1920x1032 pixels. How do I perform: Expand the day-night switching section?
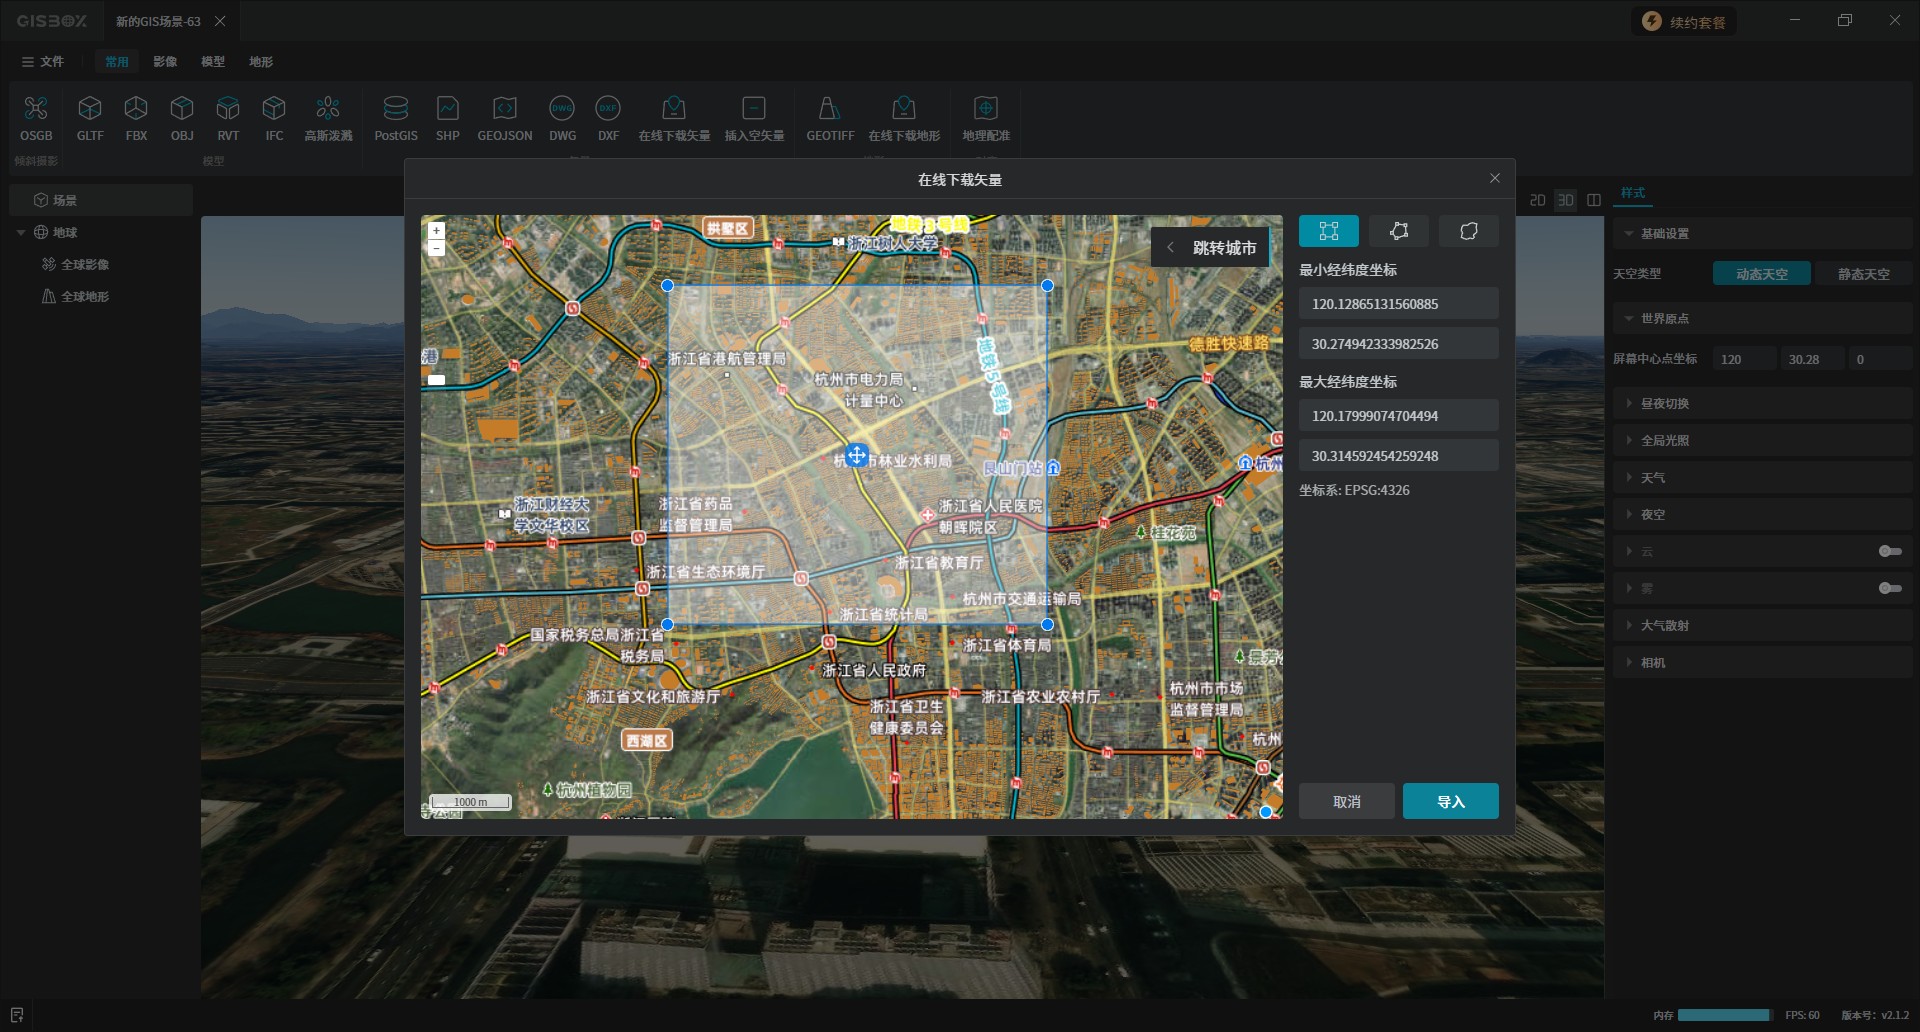(x=1664, y=404)
